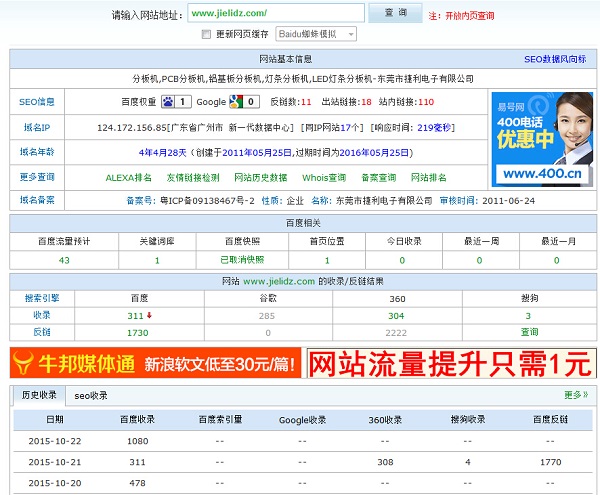The width and height of the screenshot is (600, 495).
Task: Switch to the seo收录 tab
Action: point(91,395)
